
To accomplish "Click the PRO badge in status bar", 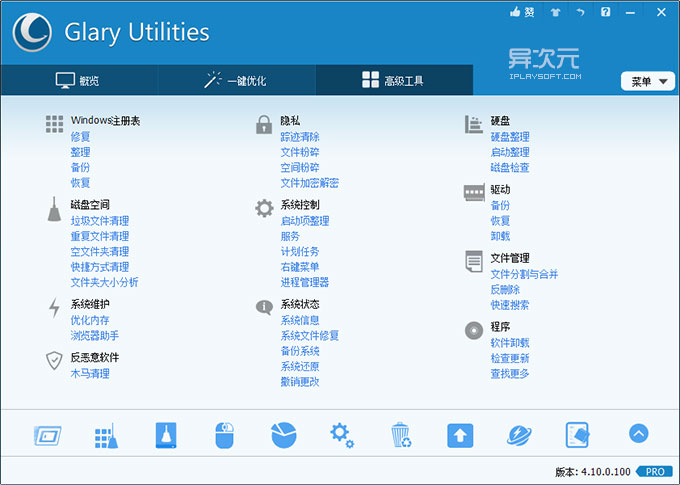I will point(655,472).
